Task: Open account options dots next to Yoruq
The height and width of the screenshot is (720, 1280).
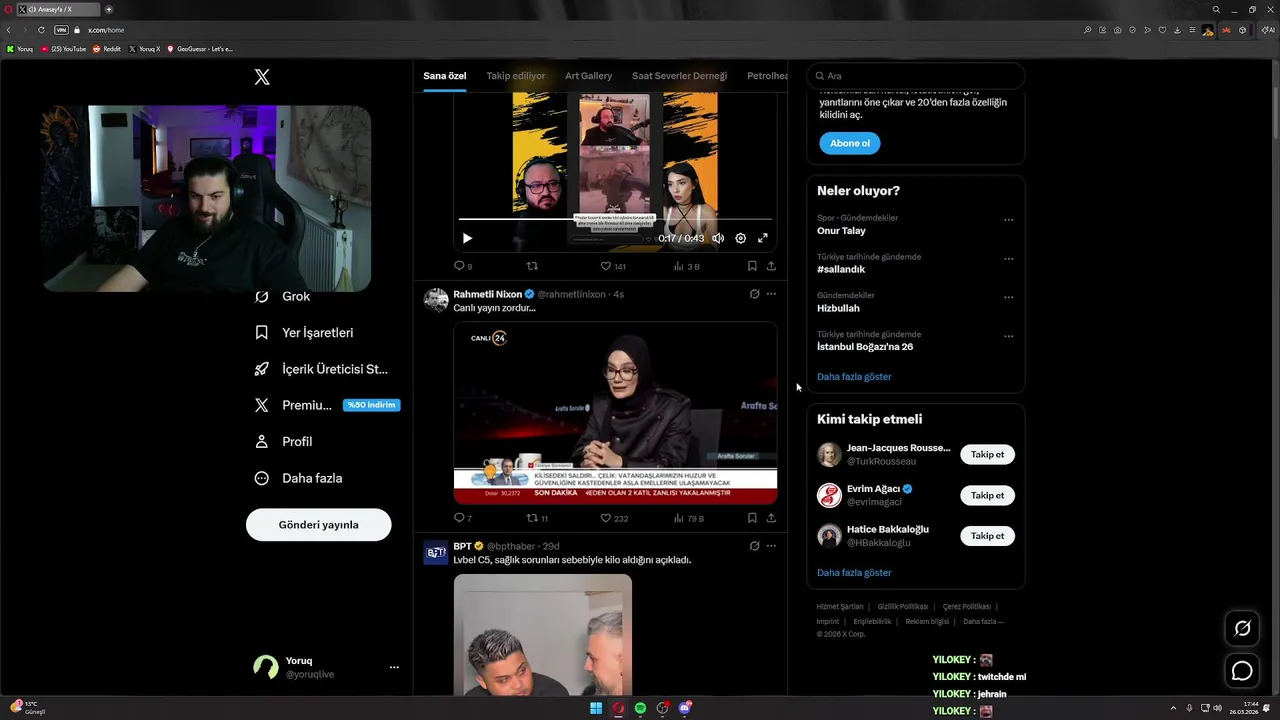Action: click(x=394, y=667)
